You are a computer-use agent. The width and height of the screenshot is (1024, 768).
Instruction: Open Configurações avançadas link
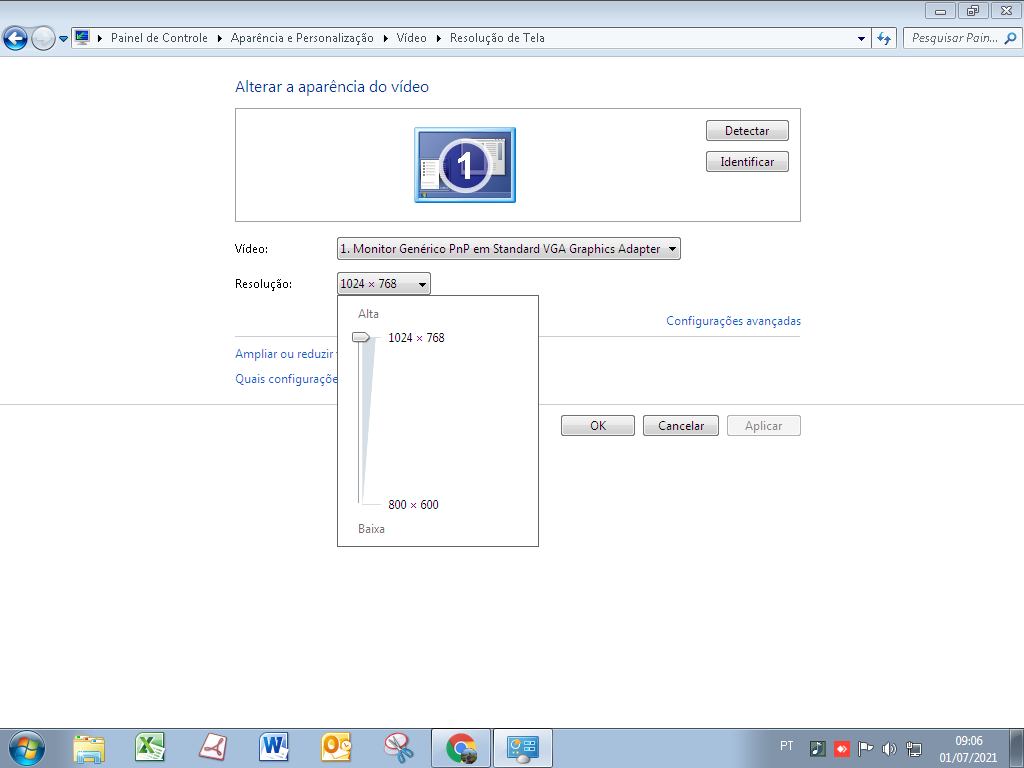[733, 321]
